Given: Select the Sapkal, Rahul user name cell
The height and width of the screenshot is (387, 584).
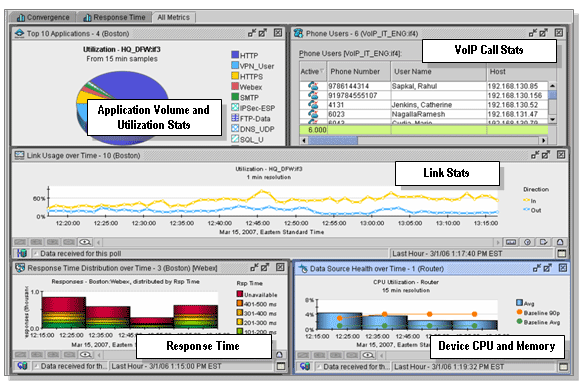Looking at the screenshot, I should (x=439, y=86).
